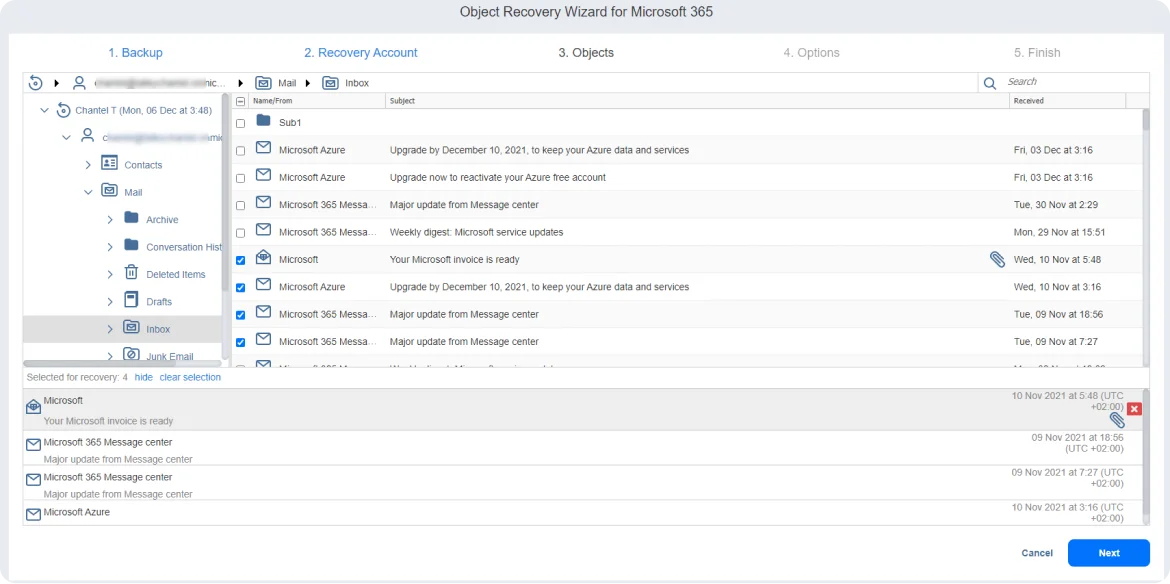
Task: Toggle the select-all checkbox in header
Action: point(240,101)
